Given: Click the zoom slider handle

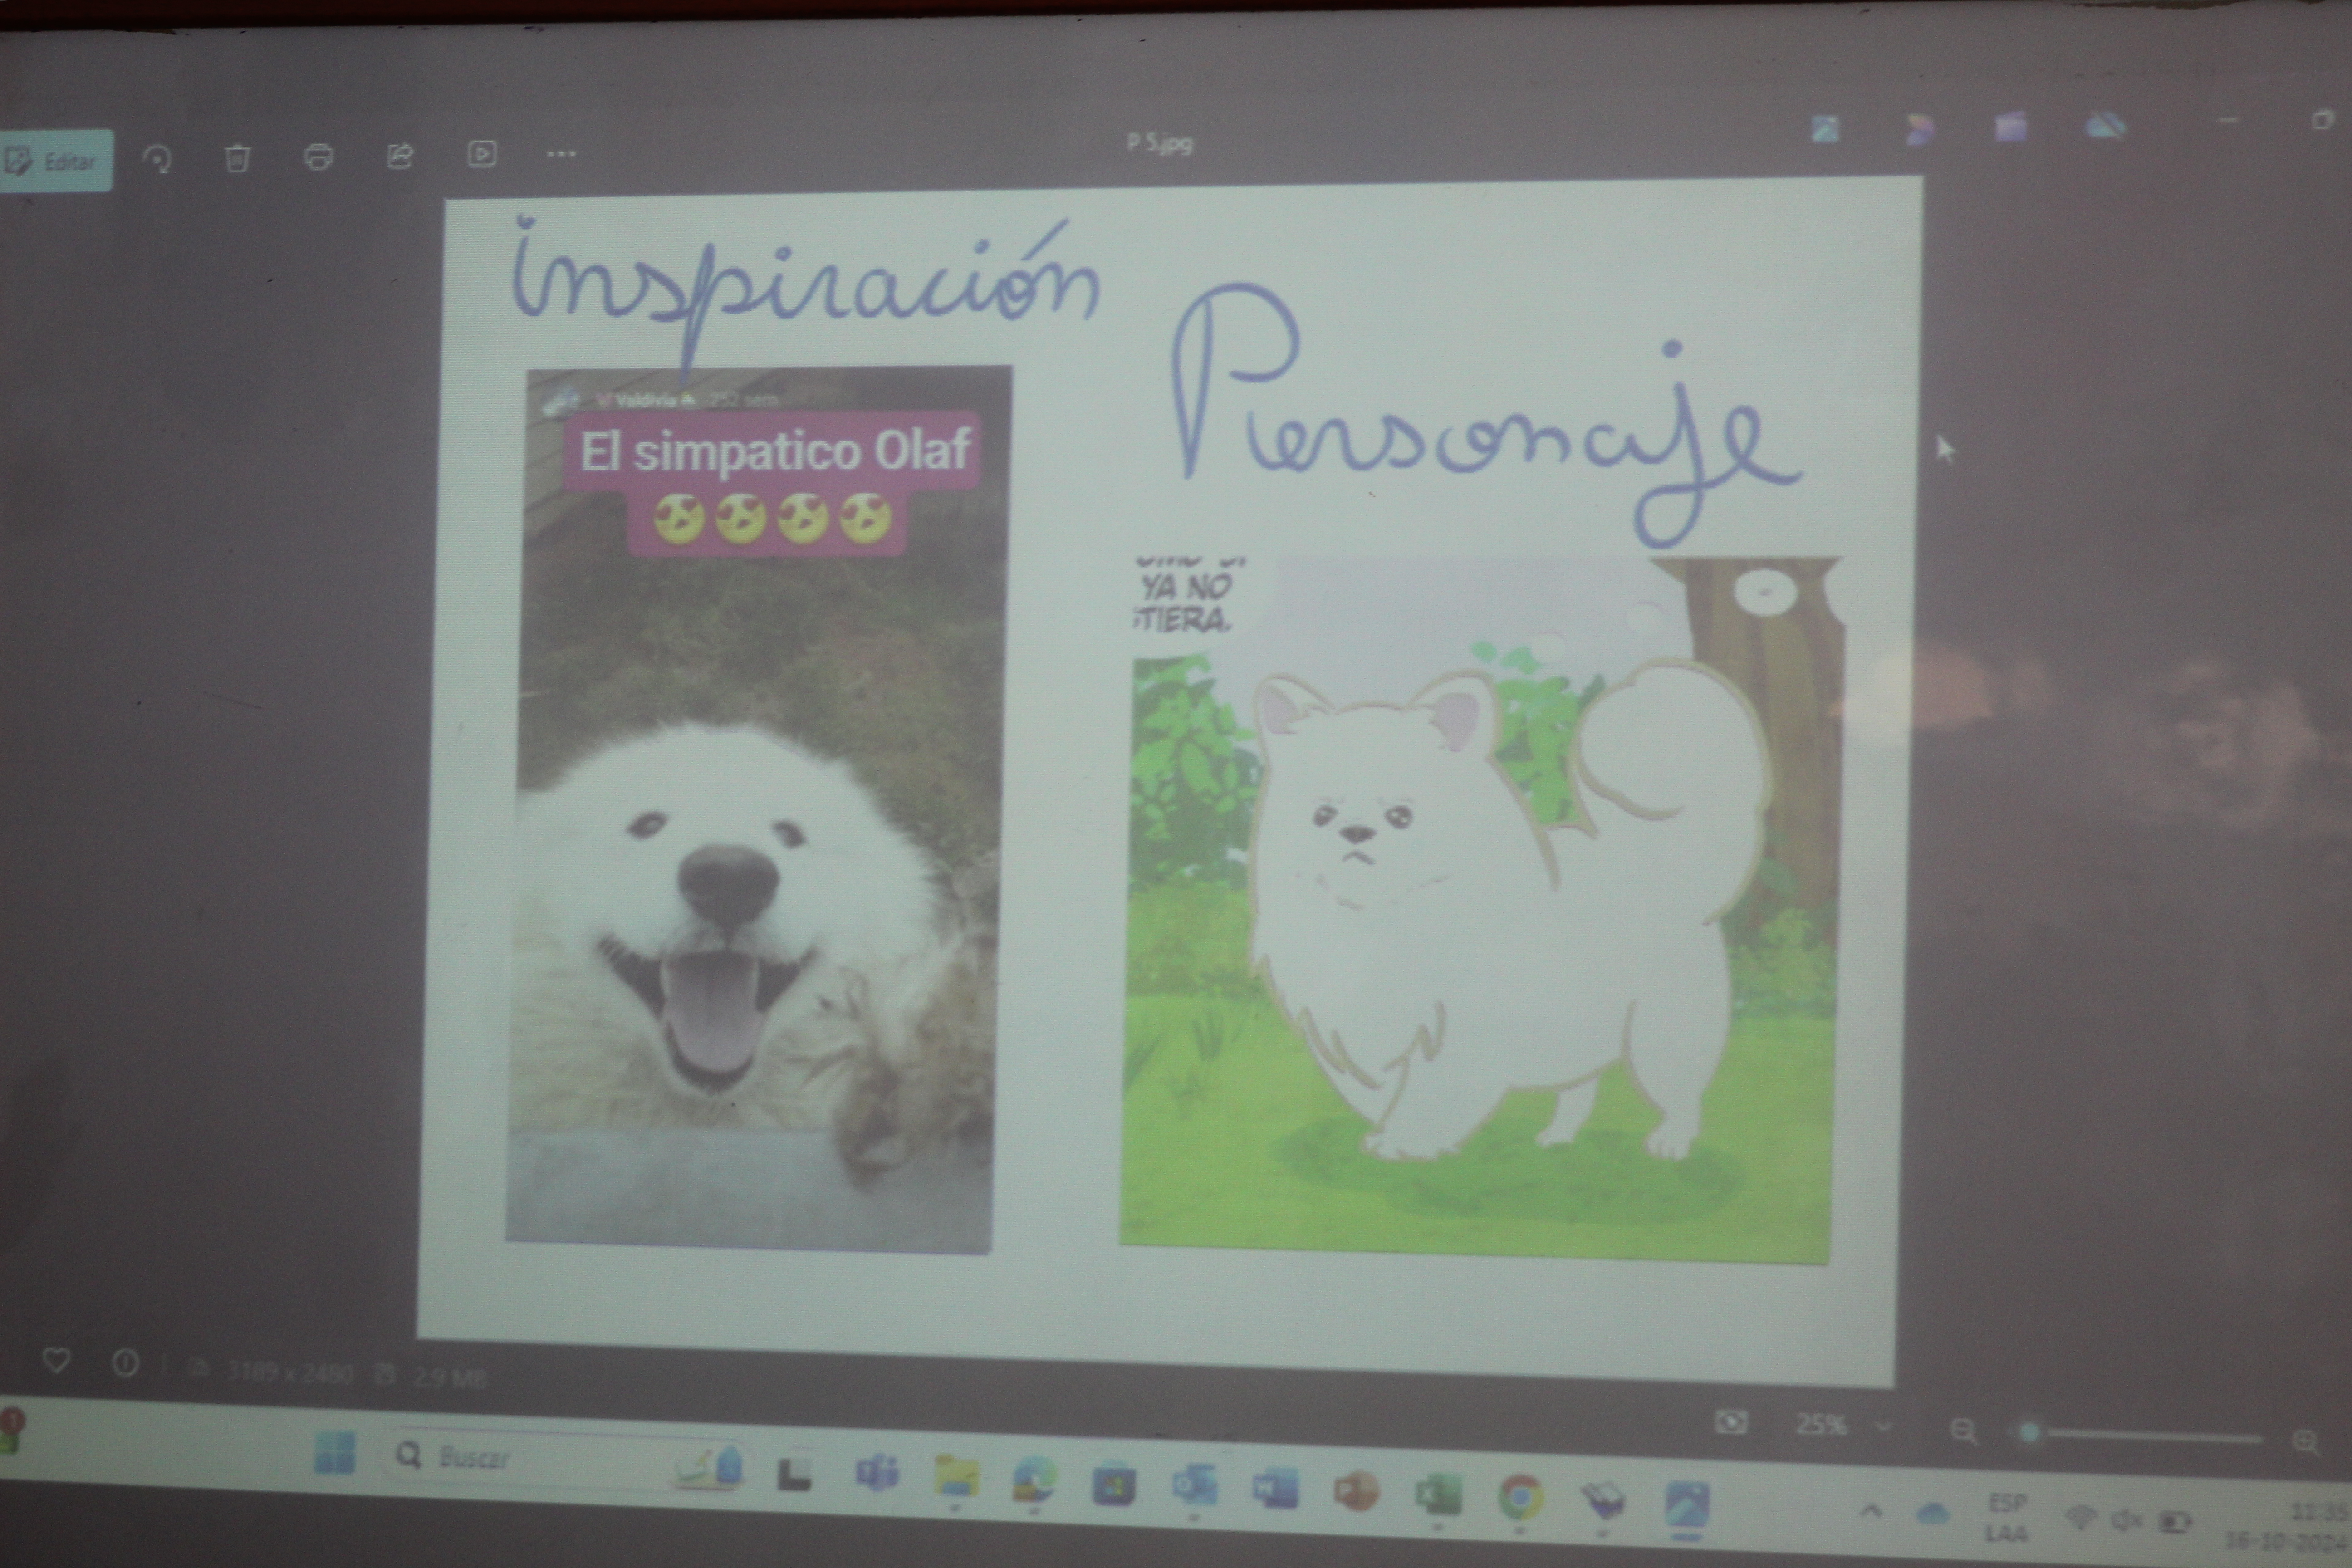Looking at the screenshot, I should pos(2029,1433).
